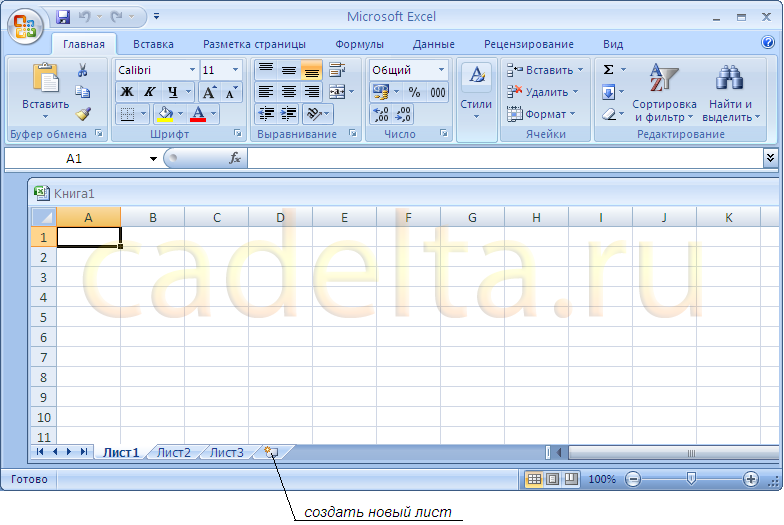Click the zoom slider handle
Image resolution: width=784 pixels, height=525 pixels.
691,479
